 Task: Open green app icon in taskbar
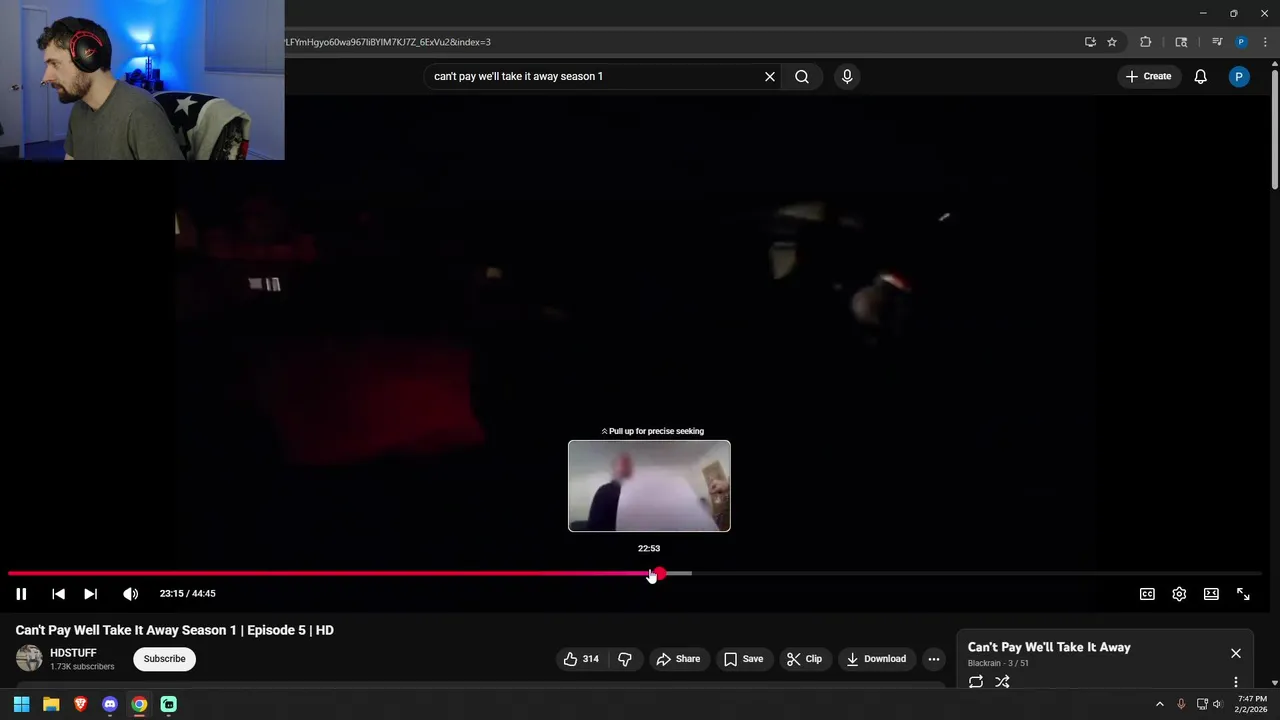[169, 704]
